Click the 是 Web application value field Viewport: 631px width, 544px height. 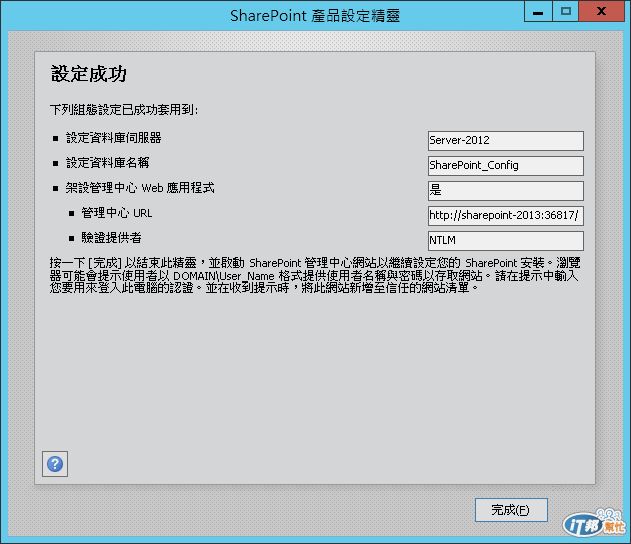click(x=506, y=190)
